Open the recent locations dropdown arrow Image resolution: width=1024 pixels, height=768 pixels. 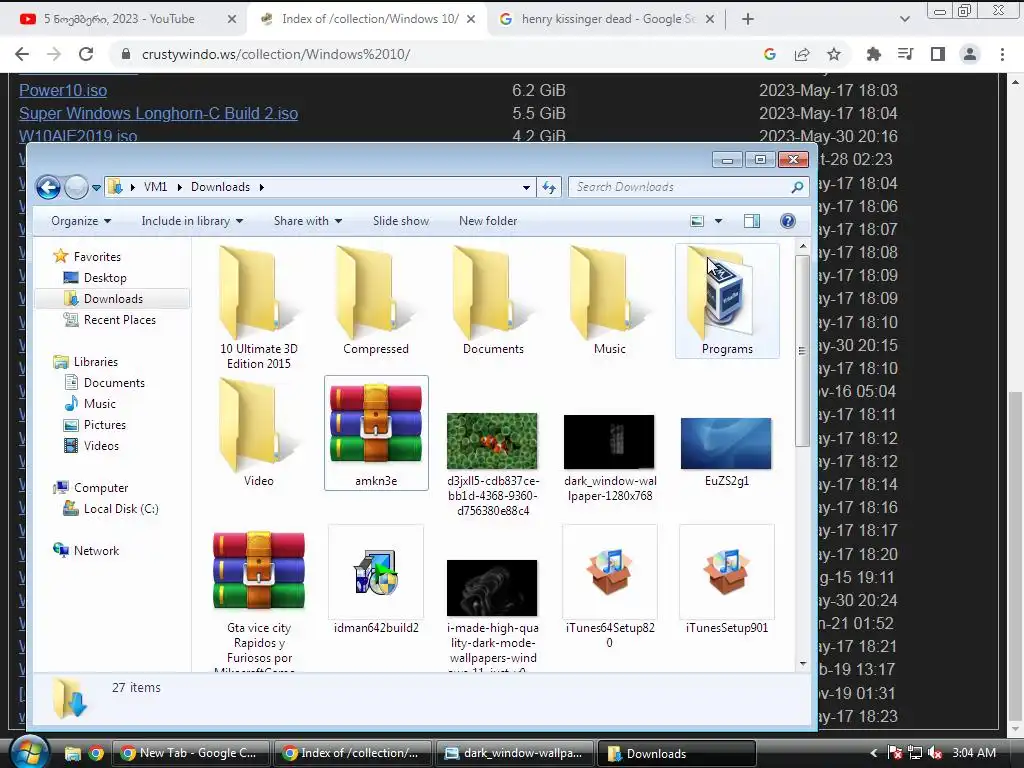tap(97, 187)
